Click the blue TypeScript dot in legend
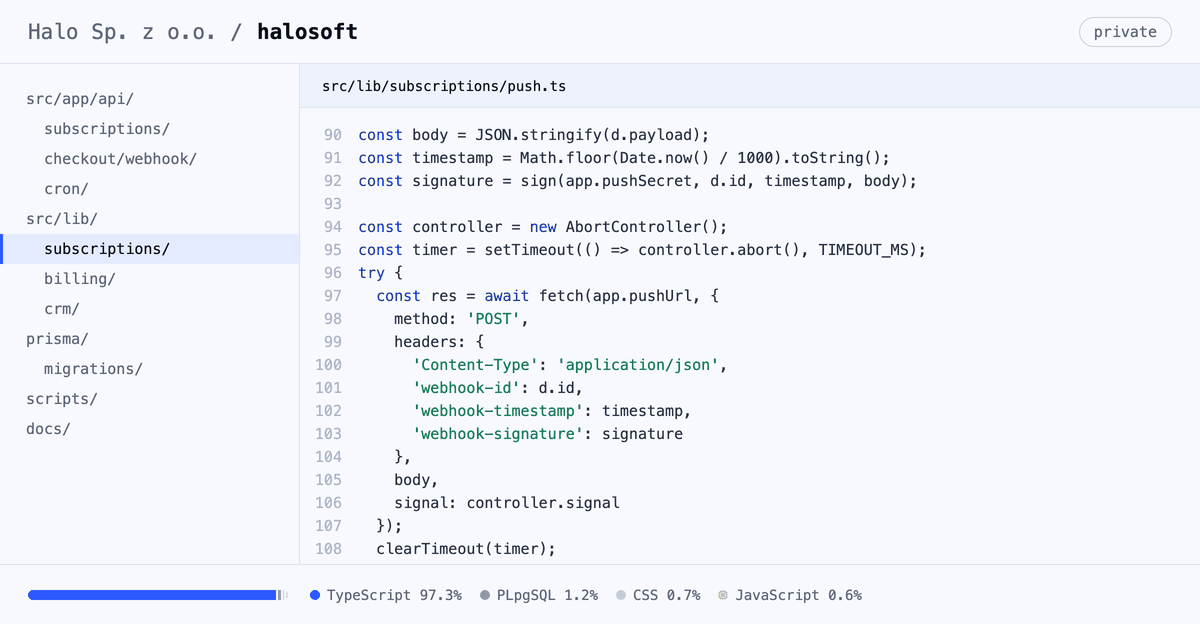Viewport: 1200px width, 624px height. 315,595
